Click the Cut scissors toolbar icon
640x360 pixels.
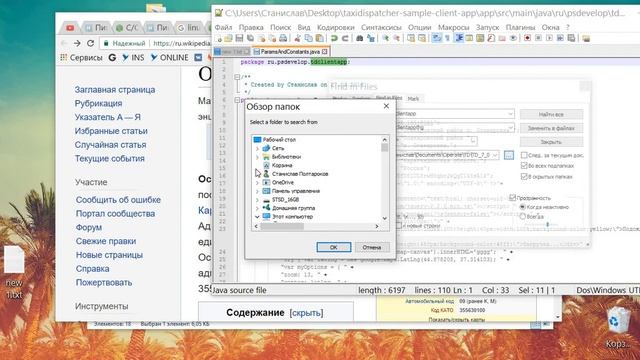tap(297, 39)
